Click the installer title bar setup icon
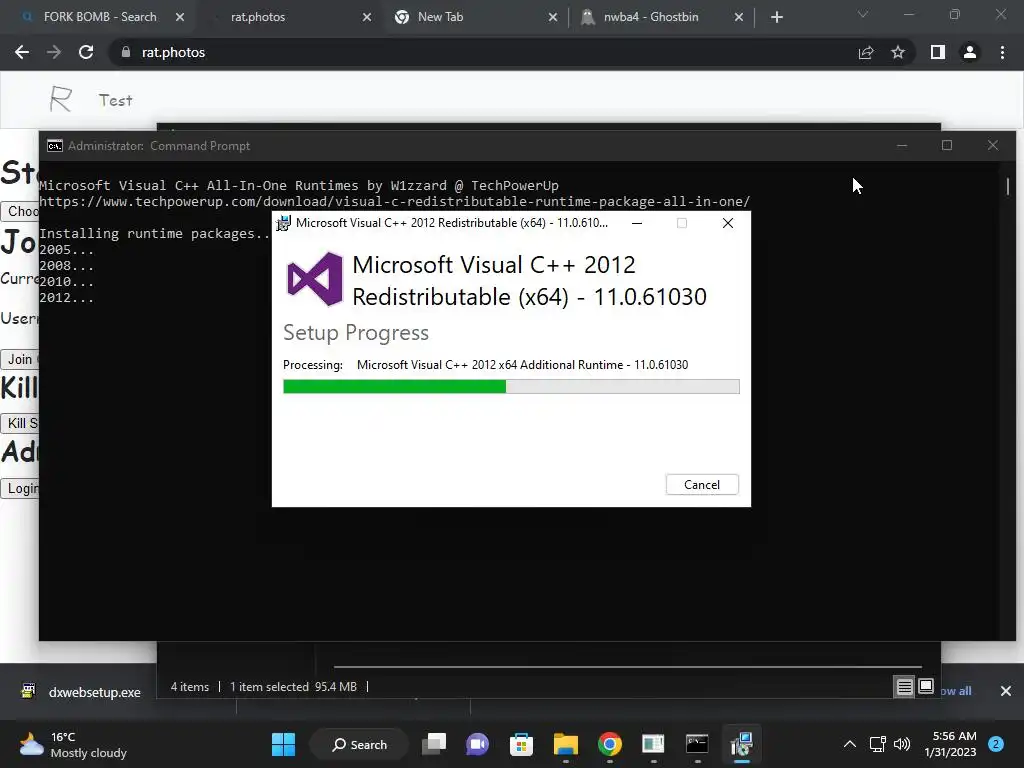This screenshot has width=1024, height=768. pos(283,223)
